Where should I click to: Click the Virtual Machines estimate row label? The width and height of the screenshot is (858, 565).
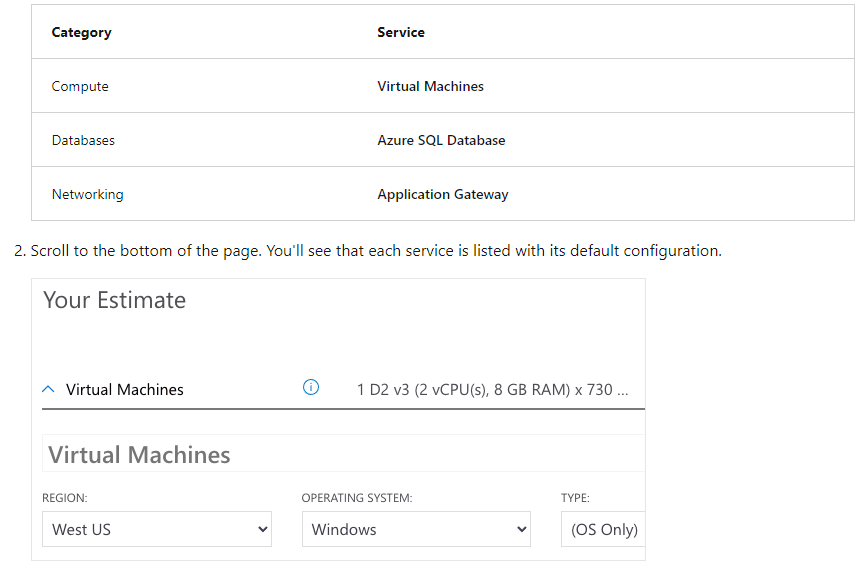(x=125, y=389)
